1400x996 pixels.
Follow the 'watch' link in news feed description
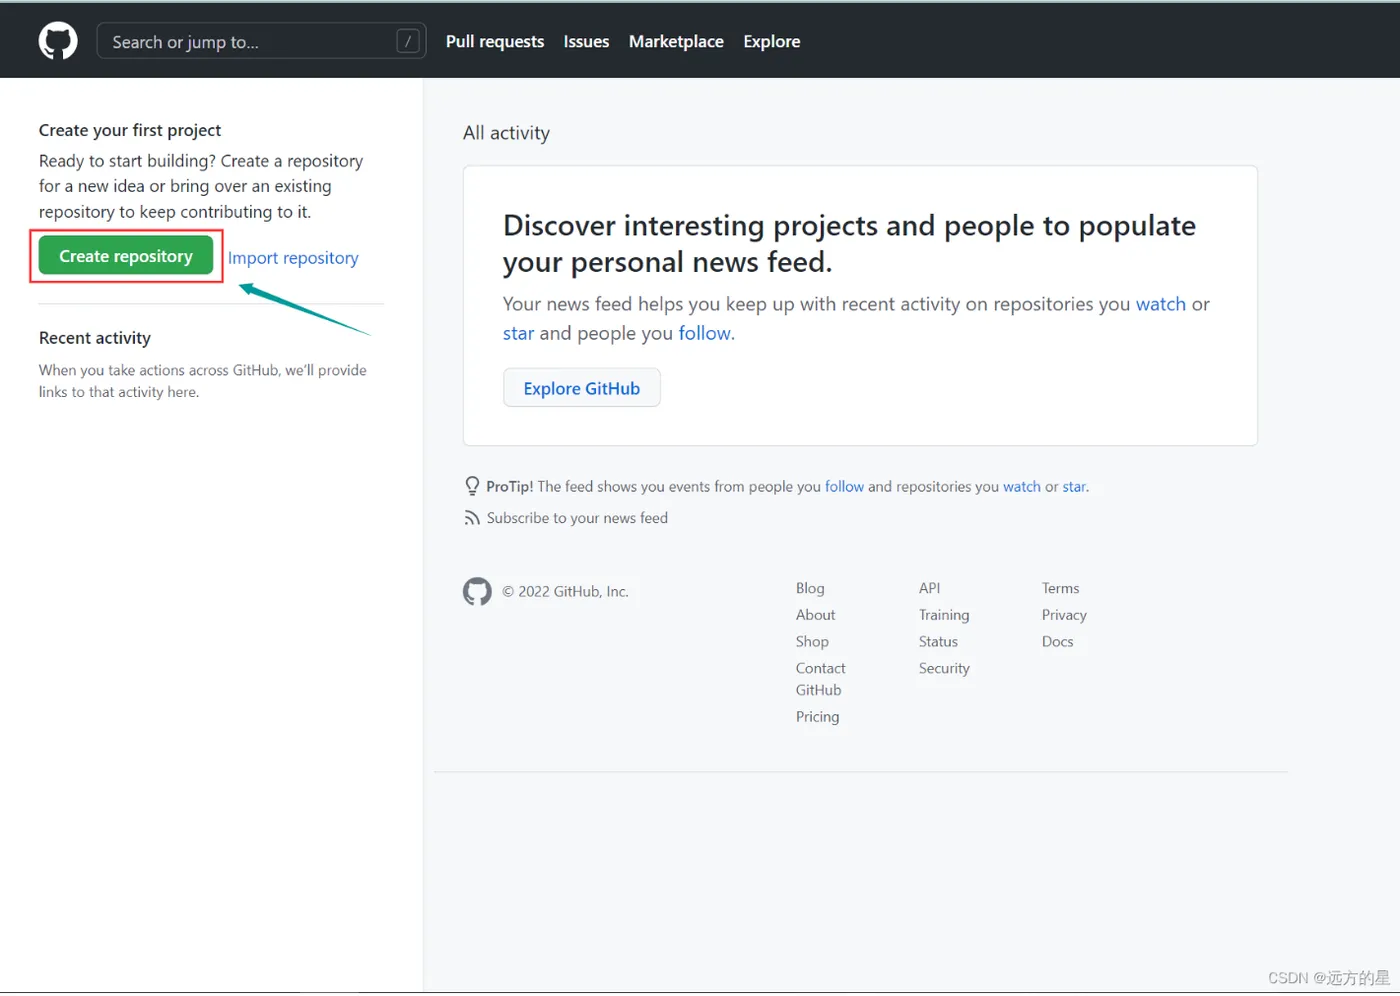click(1161, 304)
